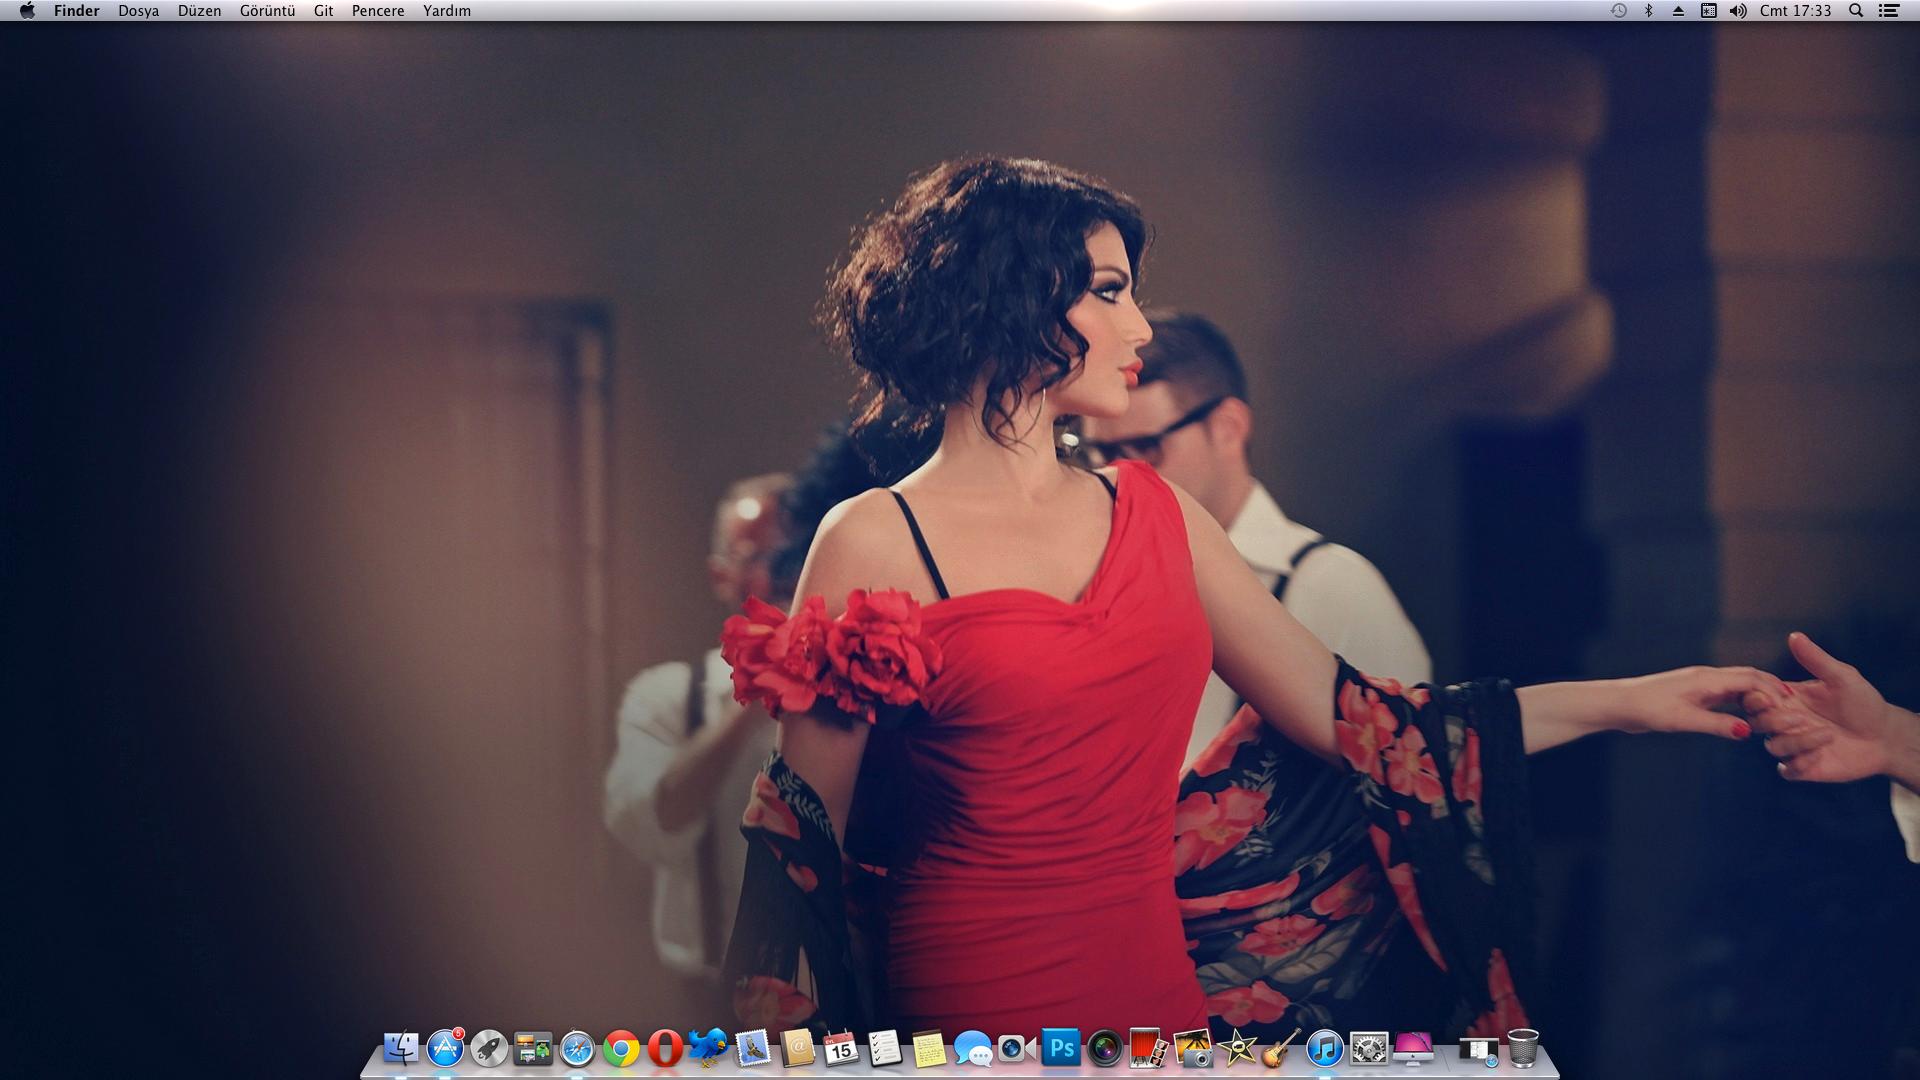Open System Preferences gear icon
Image resolution: width=1920 pixels, height=1080 pixels.
click(1369, 1049)
